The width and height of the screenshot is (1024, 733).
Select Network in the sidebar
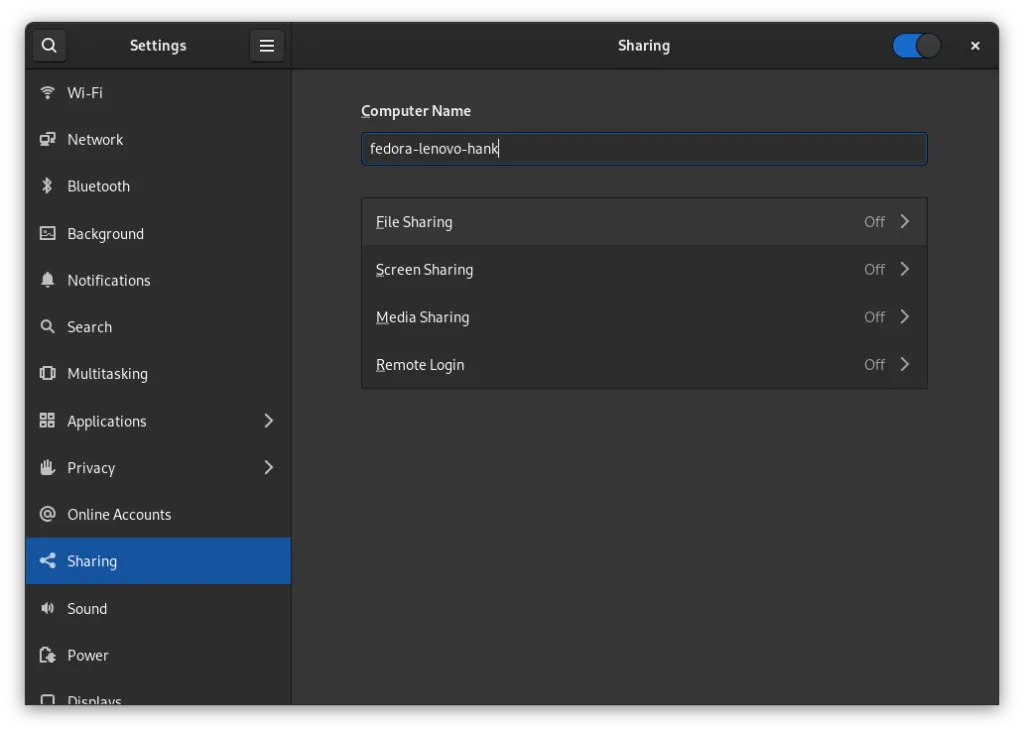click(x=95, y=140)
